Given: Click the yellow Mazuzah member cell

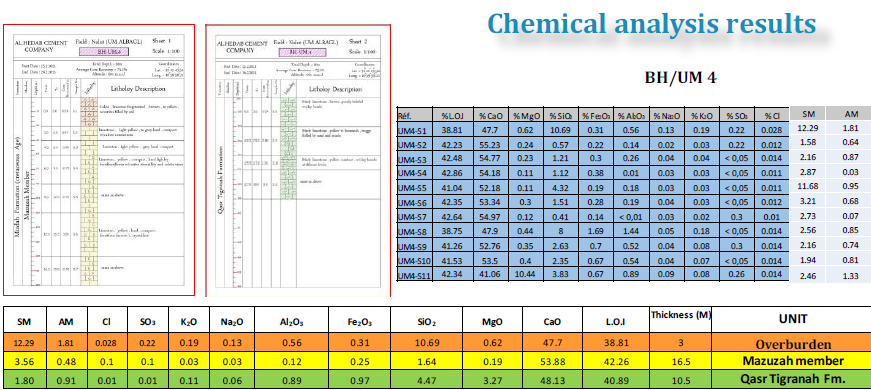Looking at the screenshot, I should pos(791,361).
